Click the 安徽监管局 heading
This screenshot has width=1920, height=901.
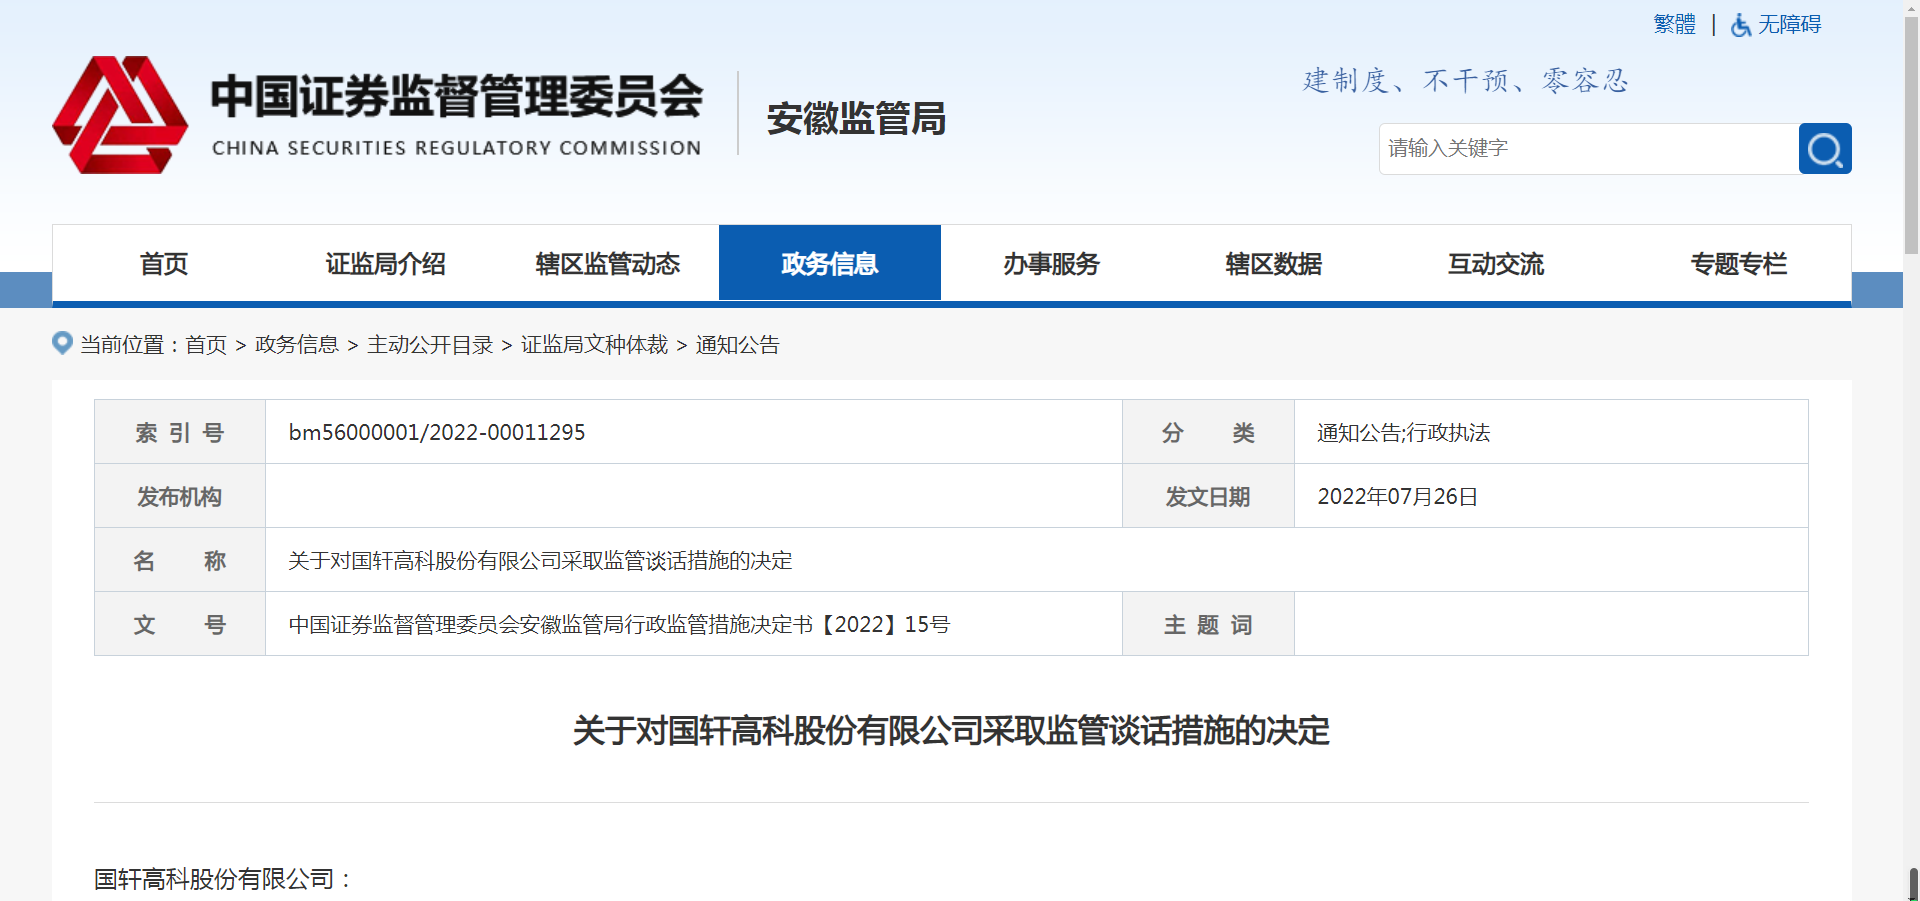pyautogui.click(x=856, y=119)
